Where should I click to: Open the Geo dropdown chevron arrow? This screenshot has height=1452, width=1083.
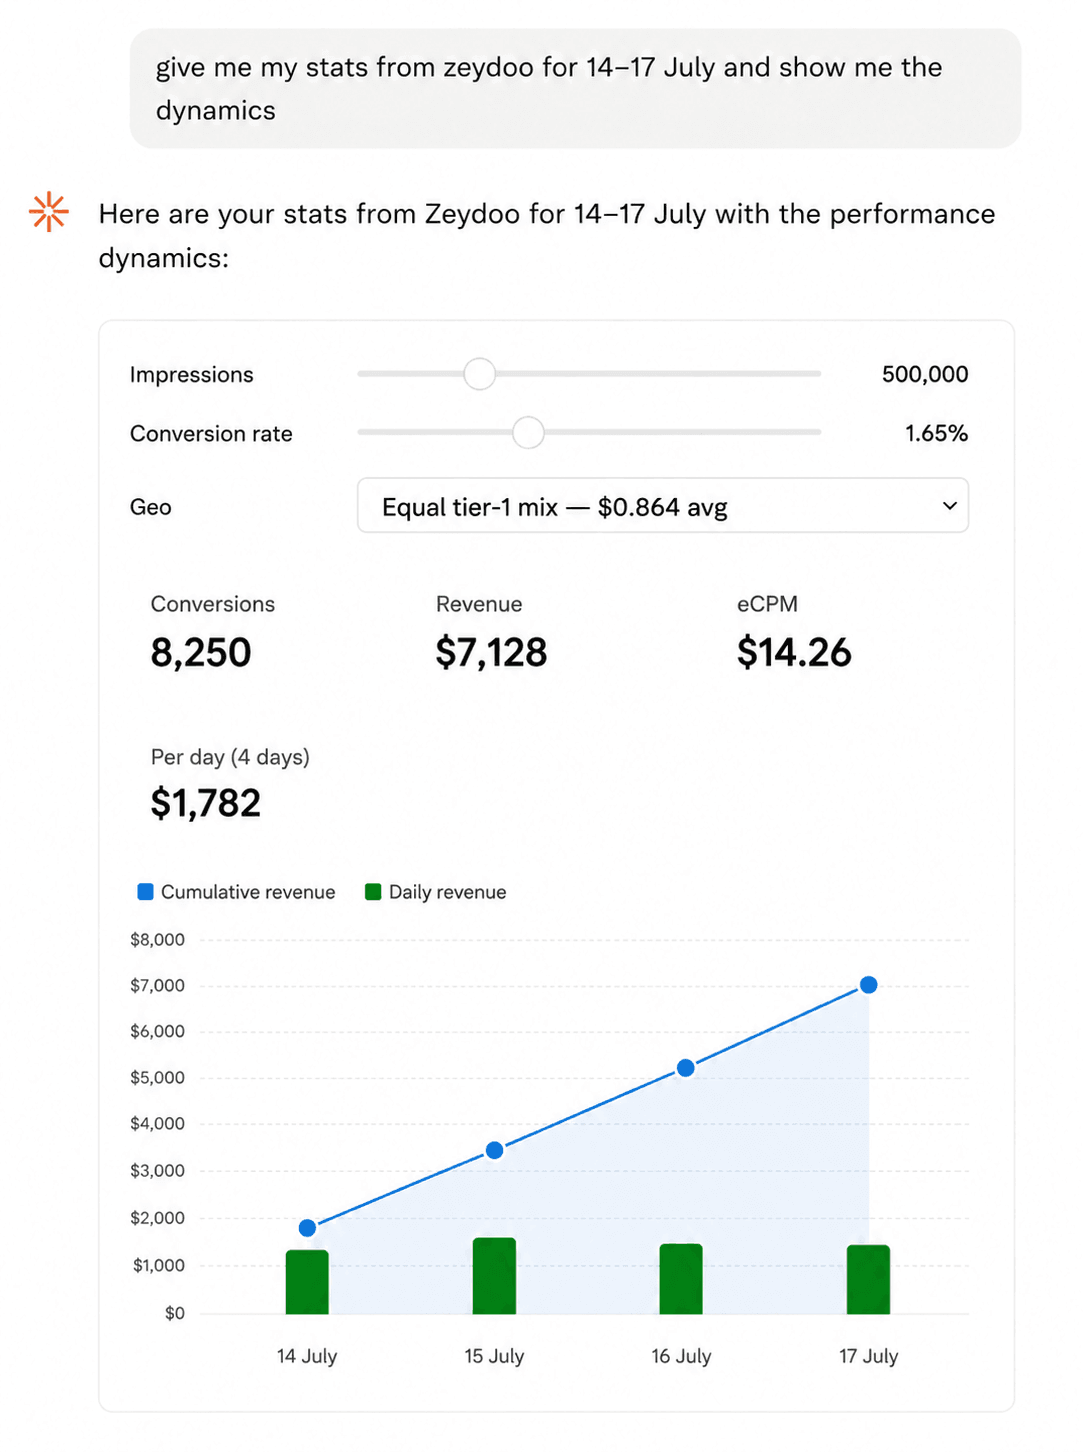[x=949, y=506]
